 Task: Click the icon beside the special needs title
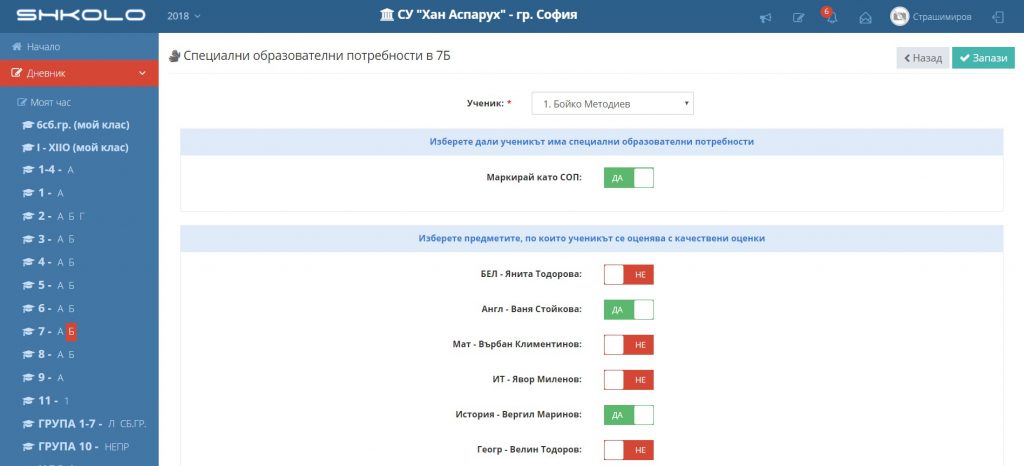pyautogui.click(x=174, y=56)
